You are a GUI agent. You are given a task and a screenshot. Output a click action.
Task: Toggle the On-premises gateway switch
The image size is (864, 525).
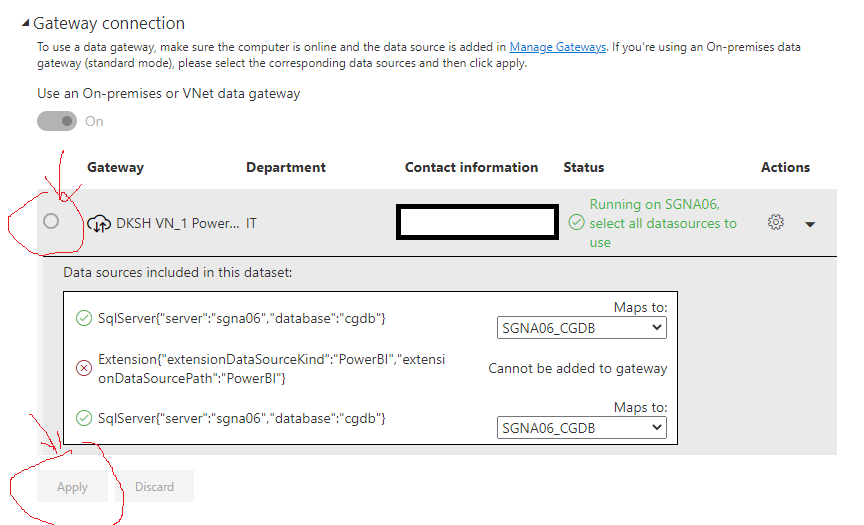[x=57, y=121]
